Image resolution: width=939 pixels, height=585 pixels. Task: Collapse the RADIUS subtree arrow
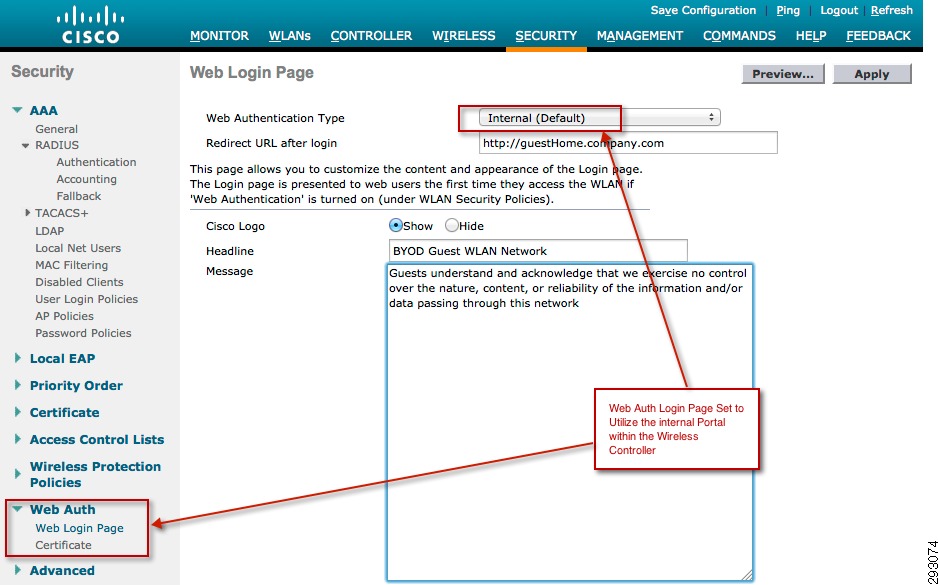tap(25, 146)
